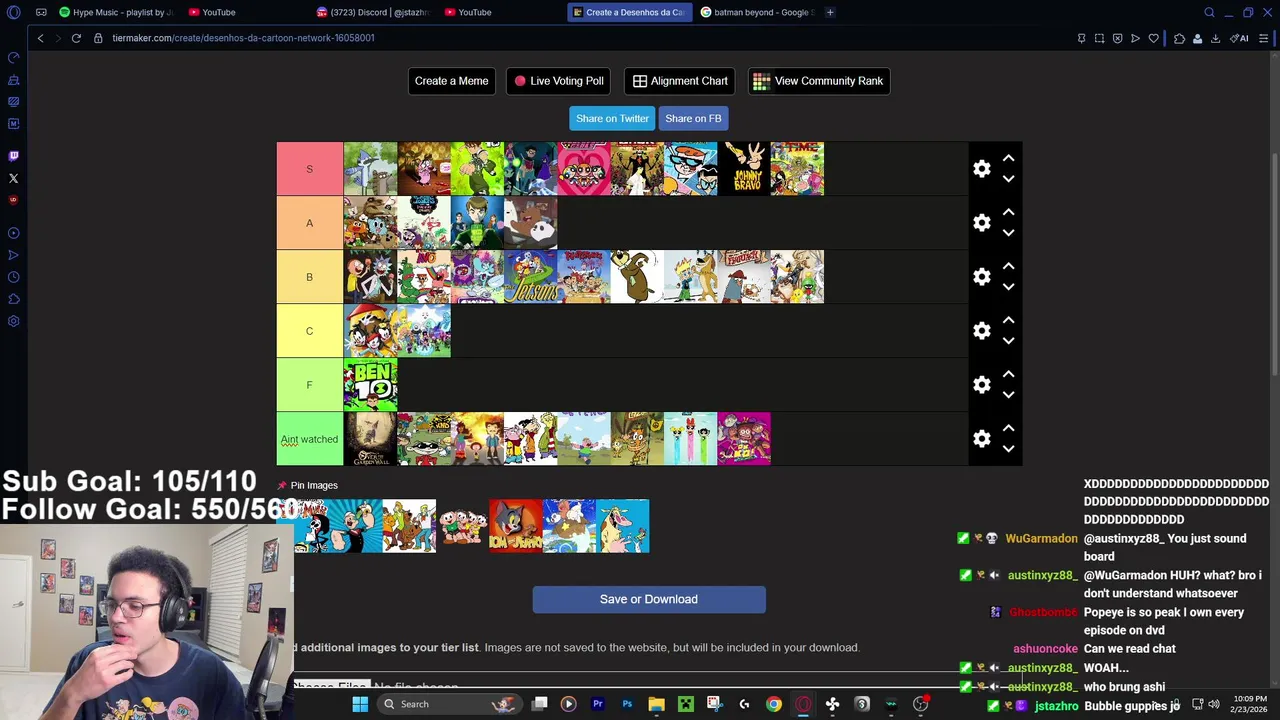This screenshot has width=1280, height=720.
Task: Open settings gear for B tier row
Action: click(982, 277)
